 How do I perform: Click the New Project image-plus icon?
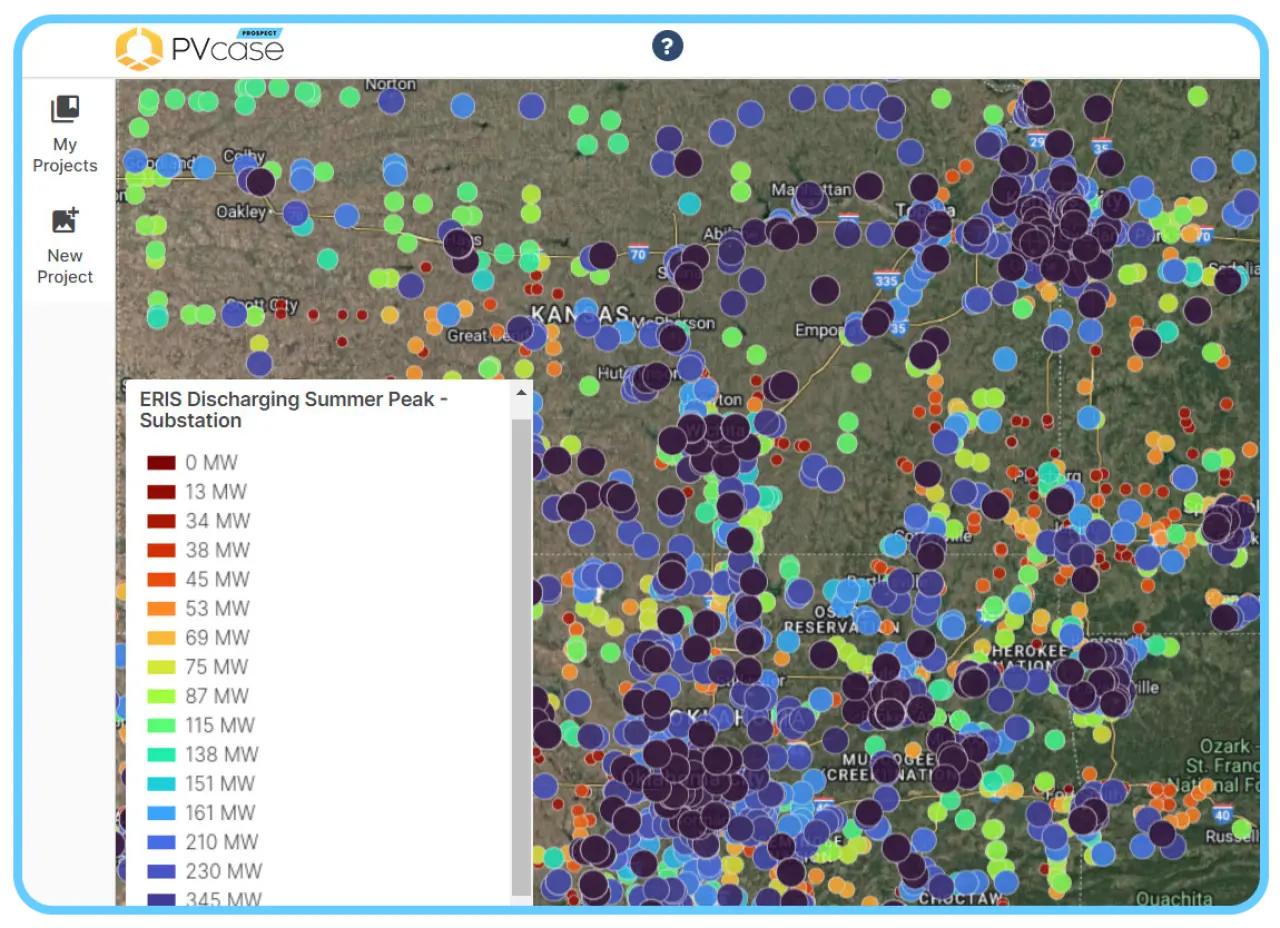coord(65,220)
